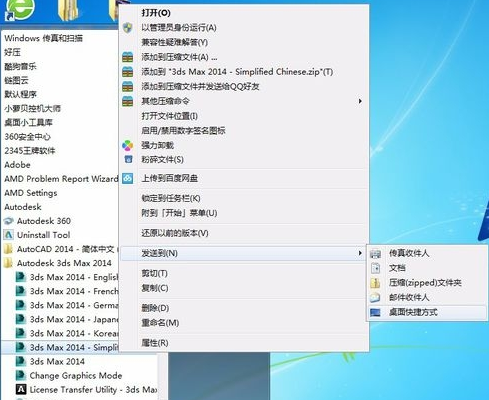Click the 3ds Max 2014 - French icon

pyautogui.click(x=21, y=291)
